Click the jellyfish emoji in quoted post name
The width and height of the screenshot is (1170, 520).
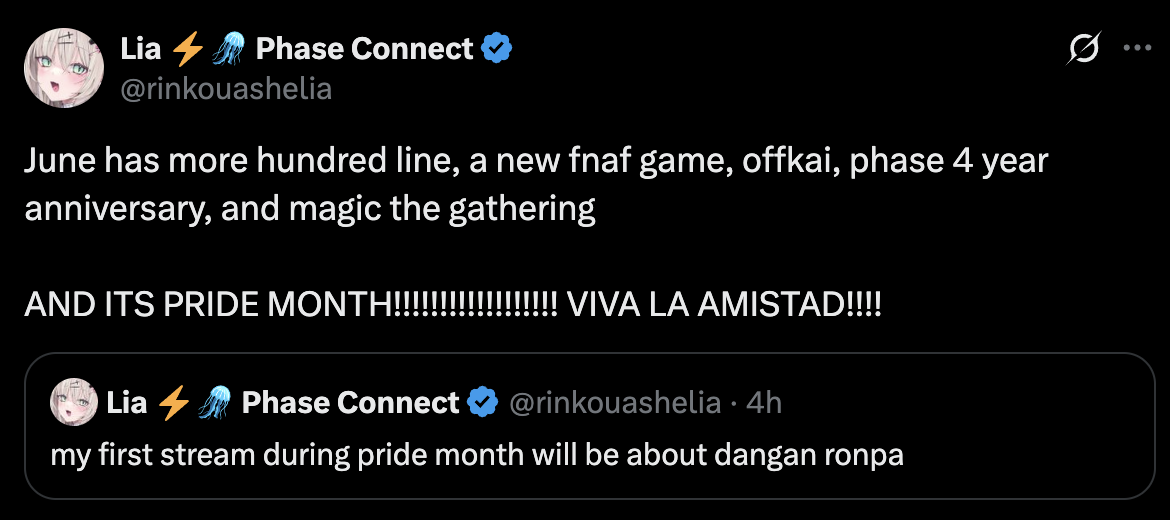[215, 403]
